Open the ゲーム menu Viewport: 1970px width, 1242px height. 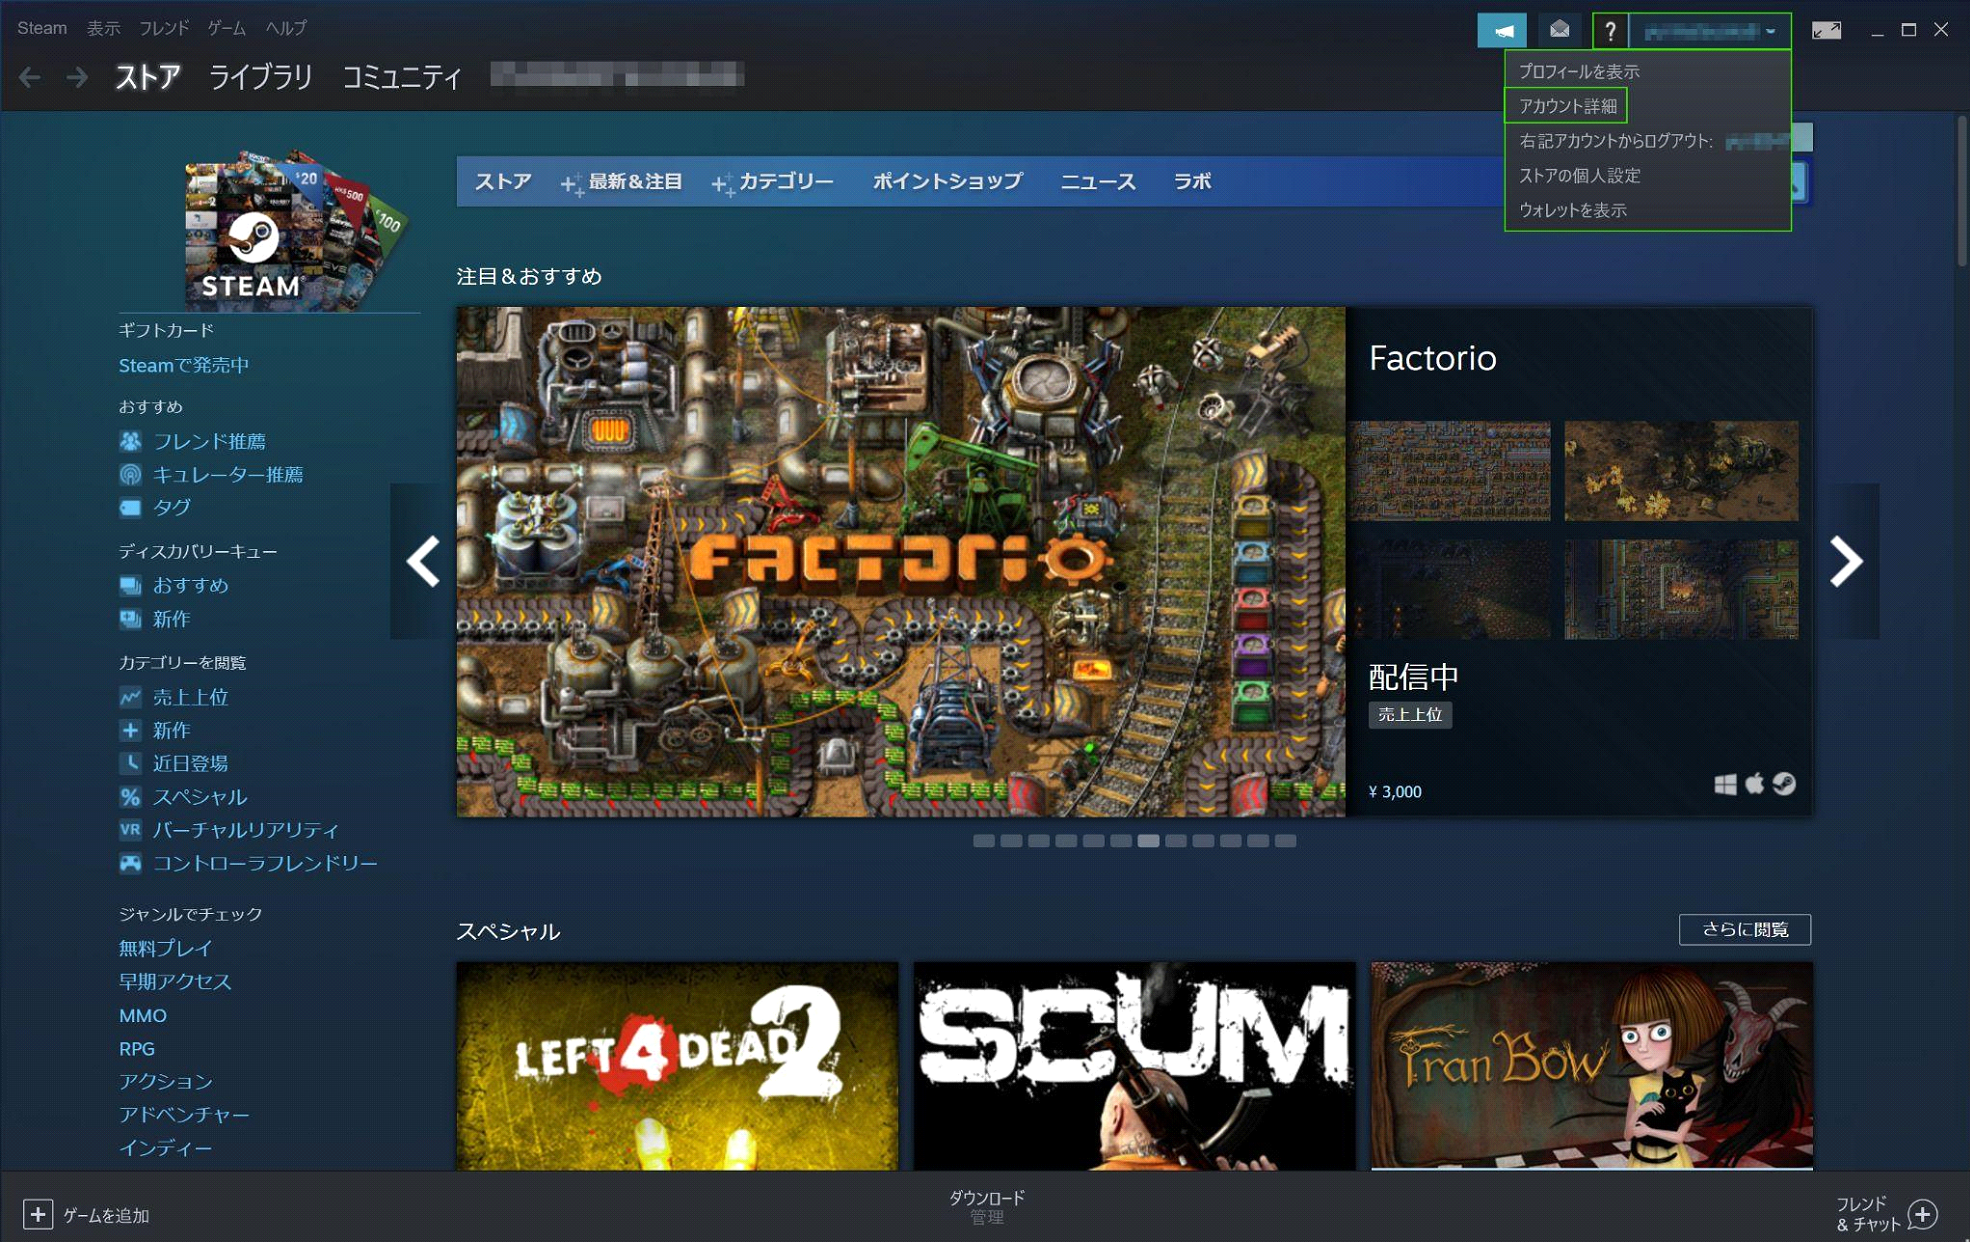click(x=227, y=28)
